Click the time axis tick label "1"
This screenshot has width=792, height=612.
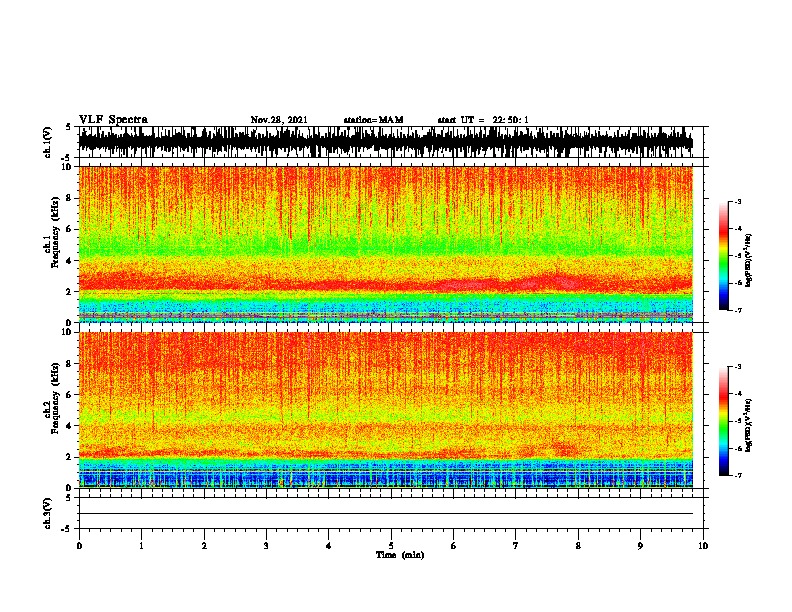[141, 545]
